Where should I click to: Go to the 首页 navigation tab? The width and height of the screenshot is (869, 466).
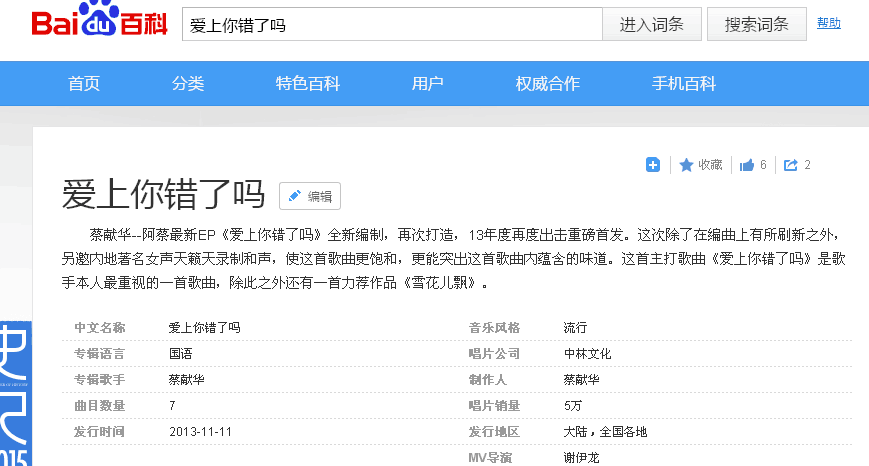click(x=84, y=84)
